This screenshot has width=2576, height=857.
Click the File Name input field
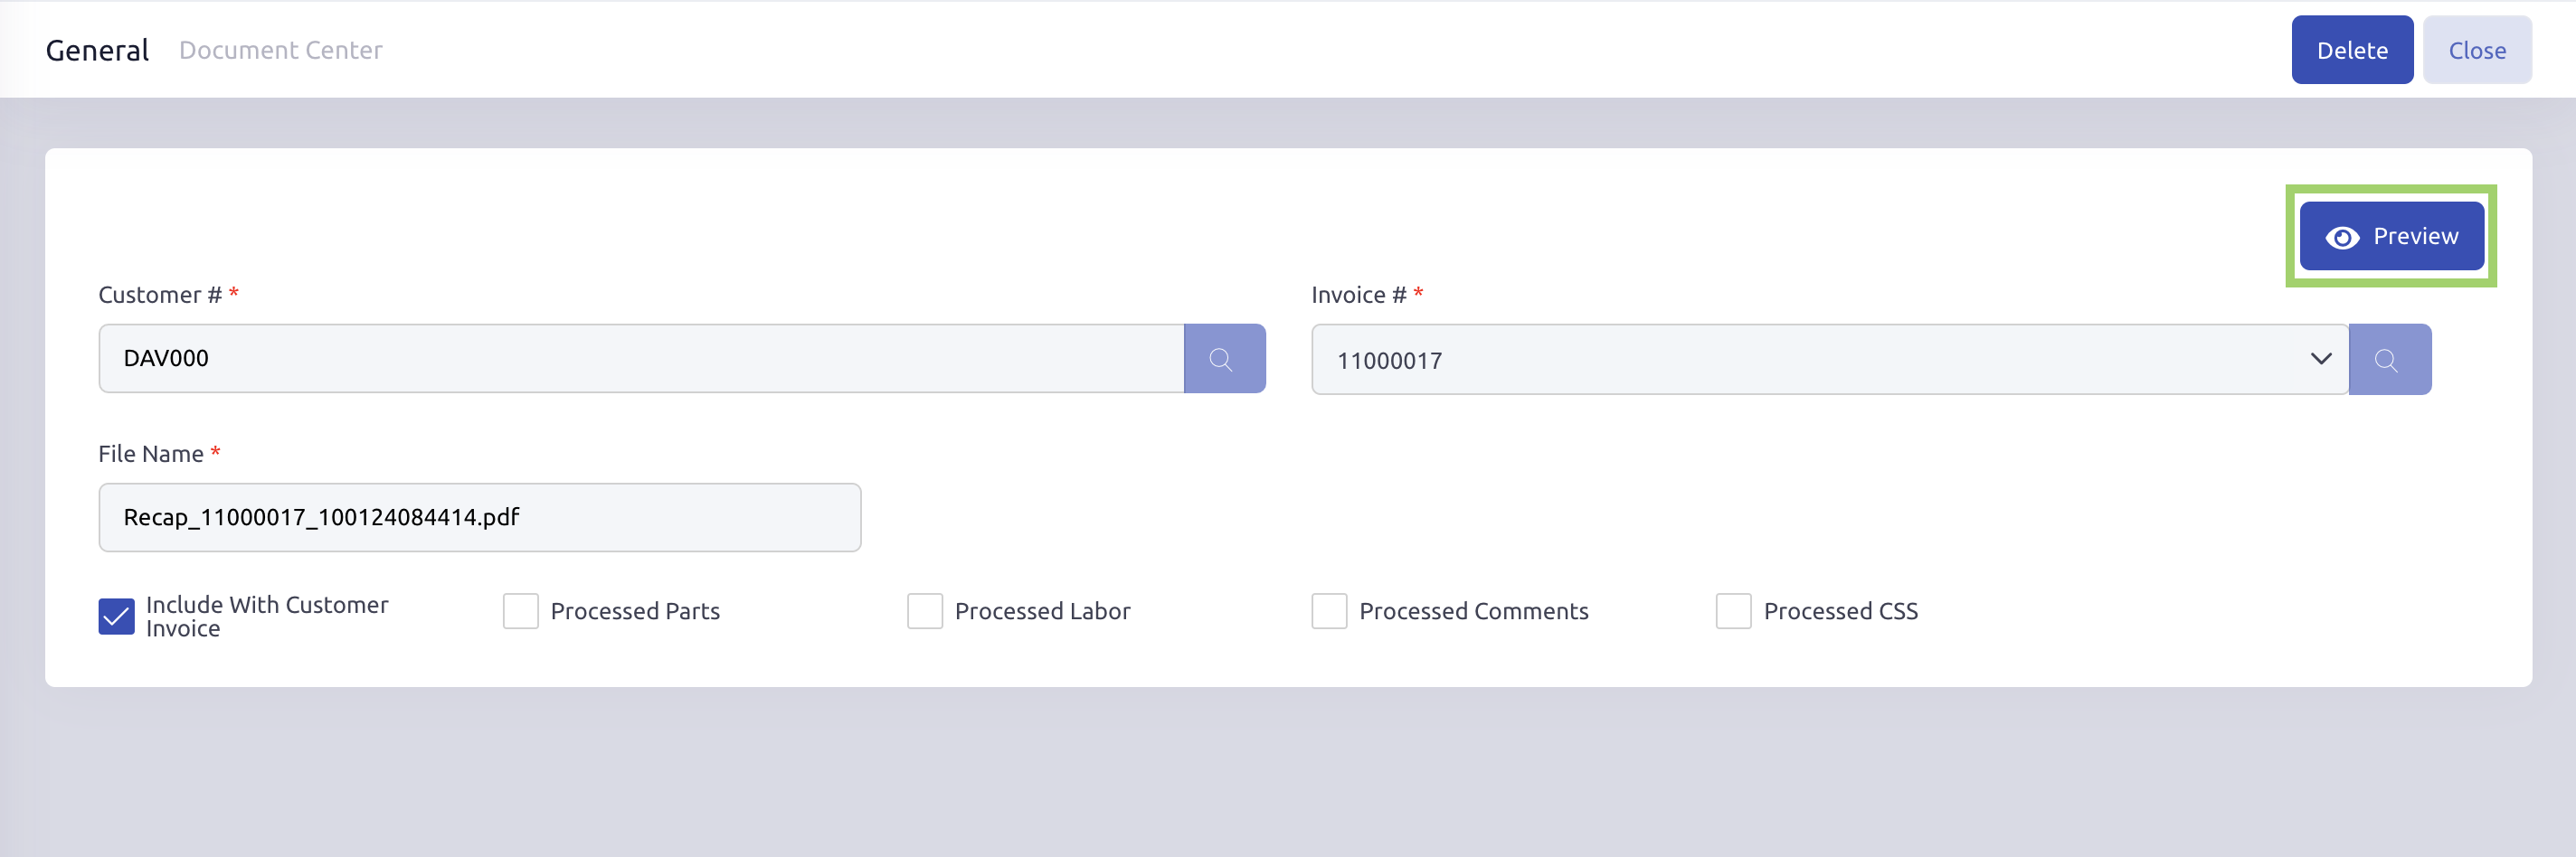[x=480, y=518]
